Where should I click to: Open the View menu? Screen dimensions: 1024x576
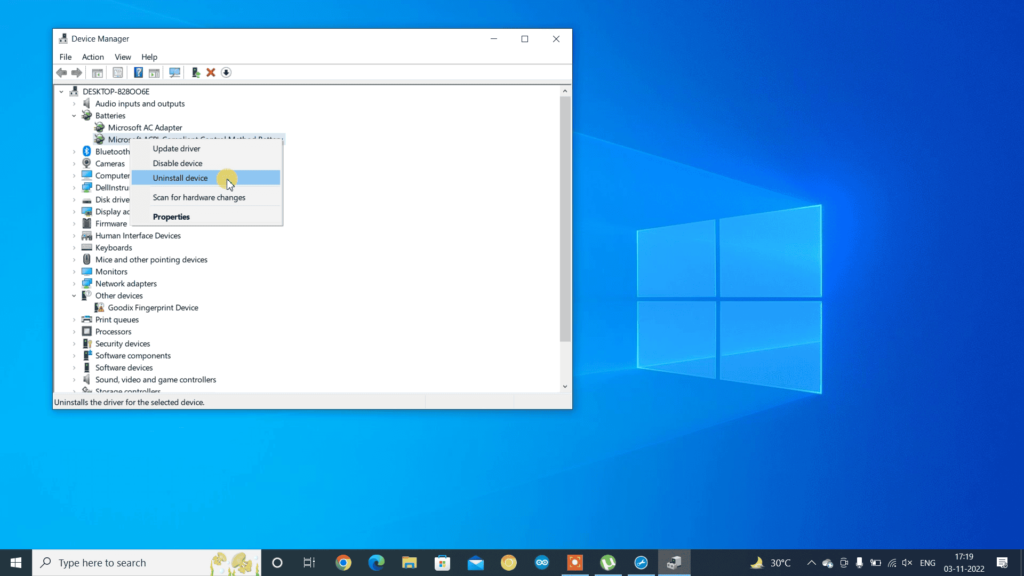click(x=123, y=57)
